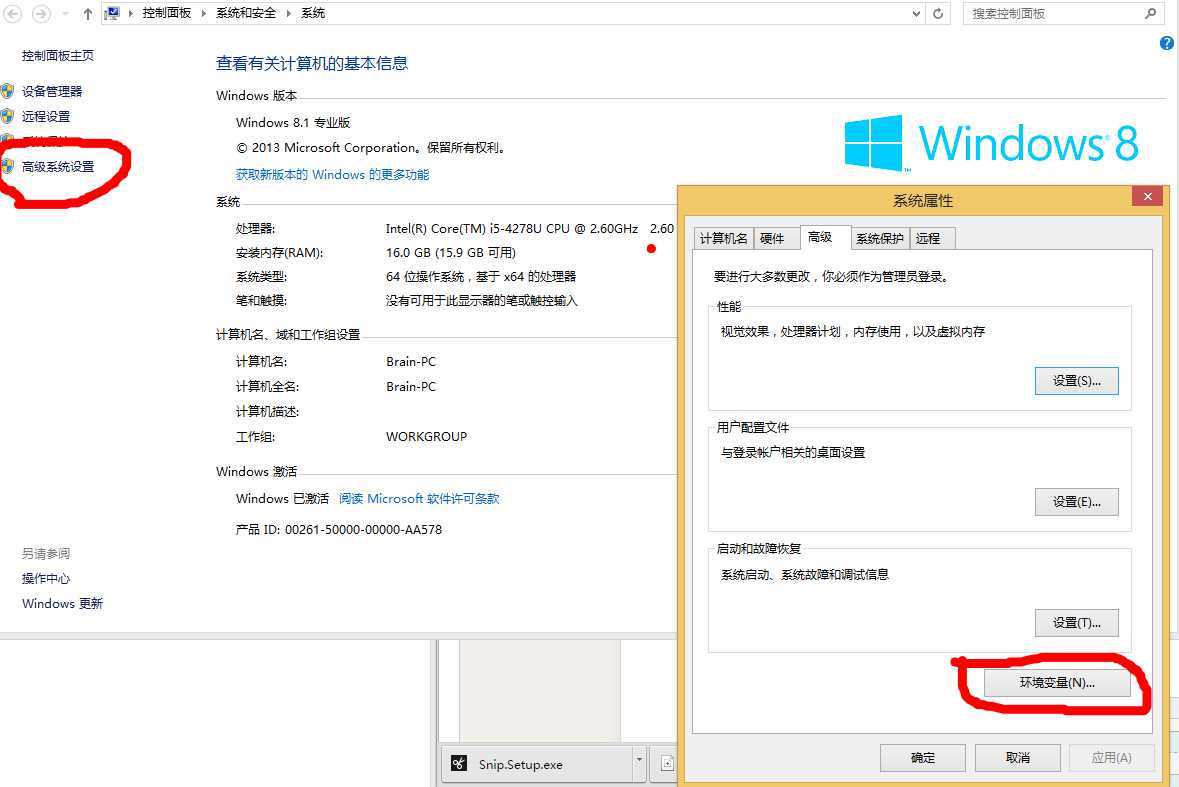
Task: Open the address bar history dropdown
Action: point(916,14)
